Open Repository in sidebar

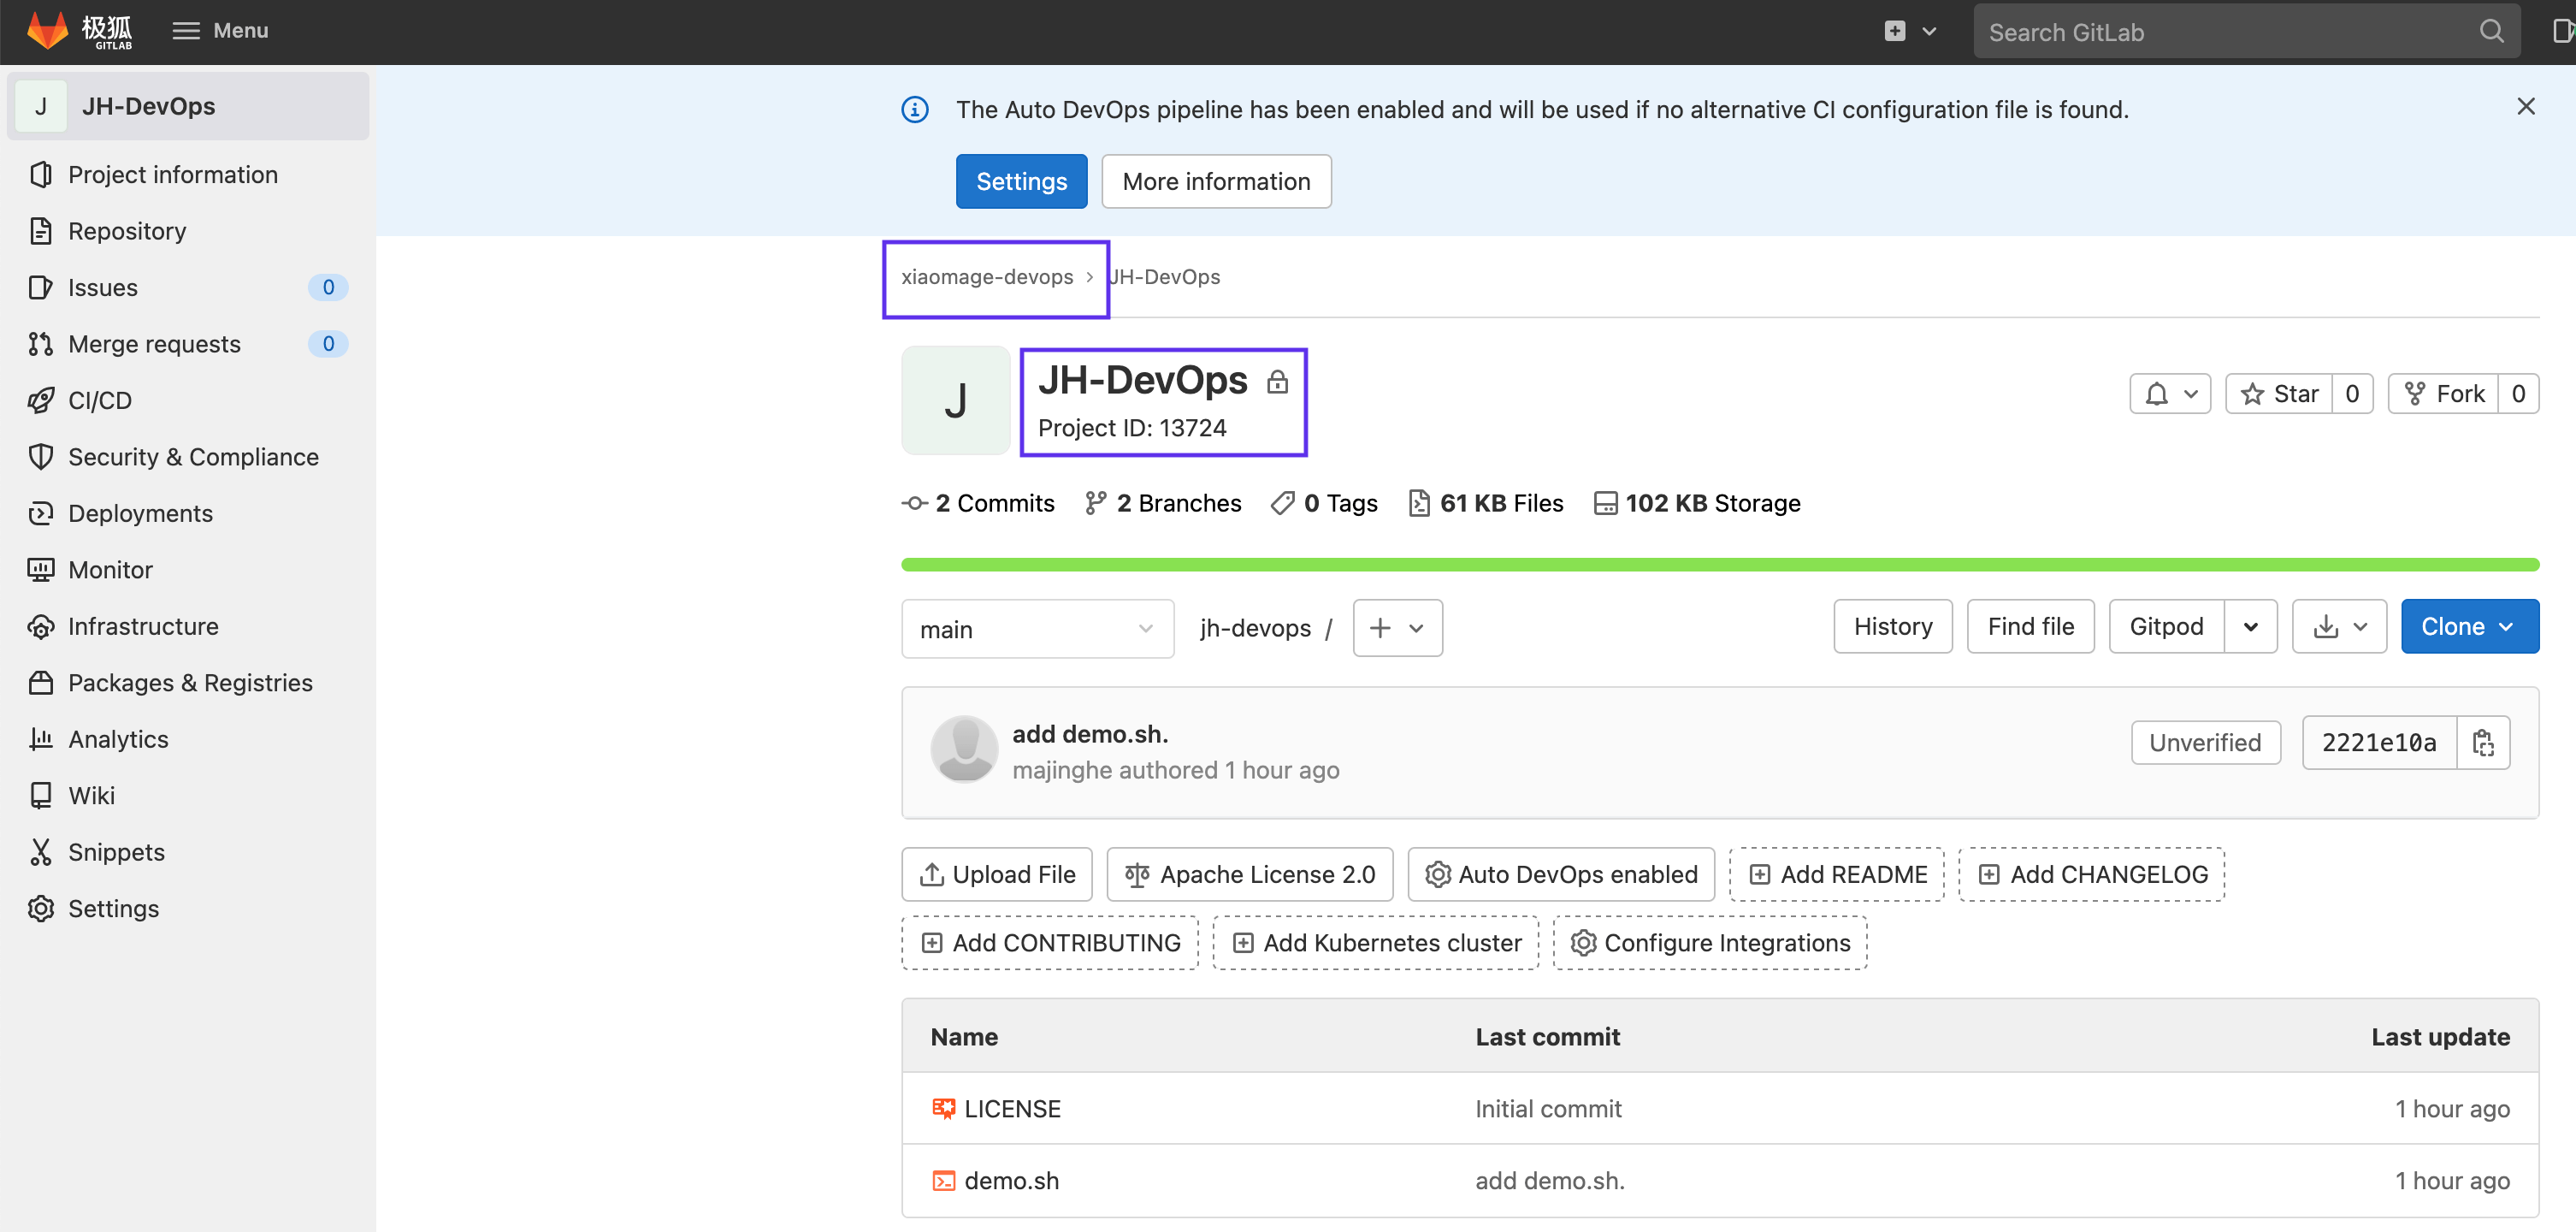pos(127,231)
